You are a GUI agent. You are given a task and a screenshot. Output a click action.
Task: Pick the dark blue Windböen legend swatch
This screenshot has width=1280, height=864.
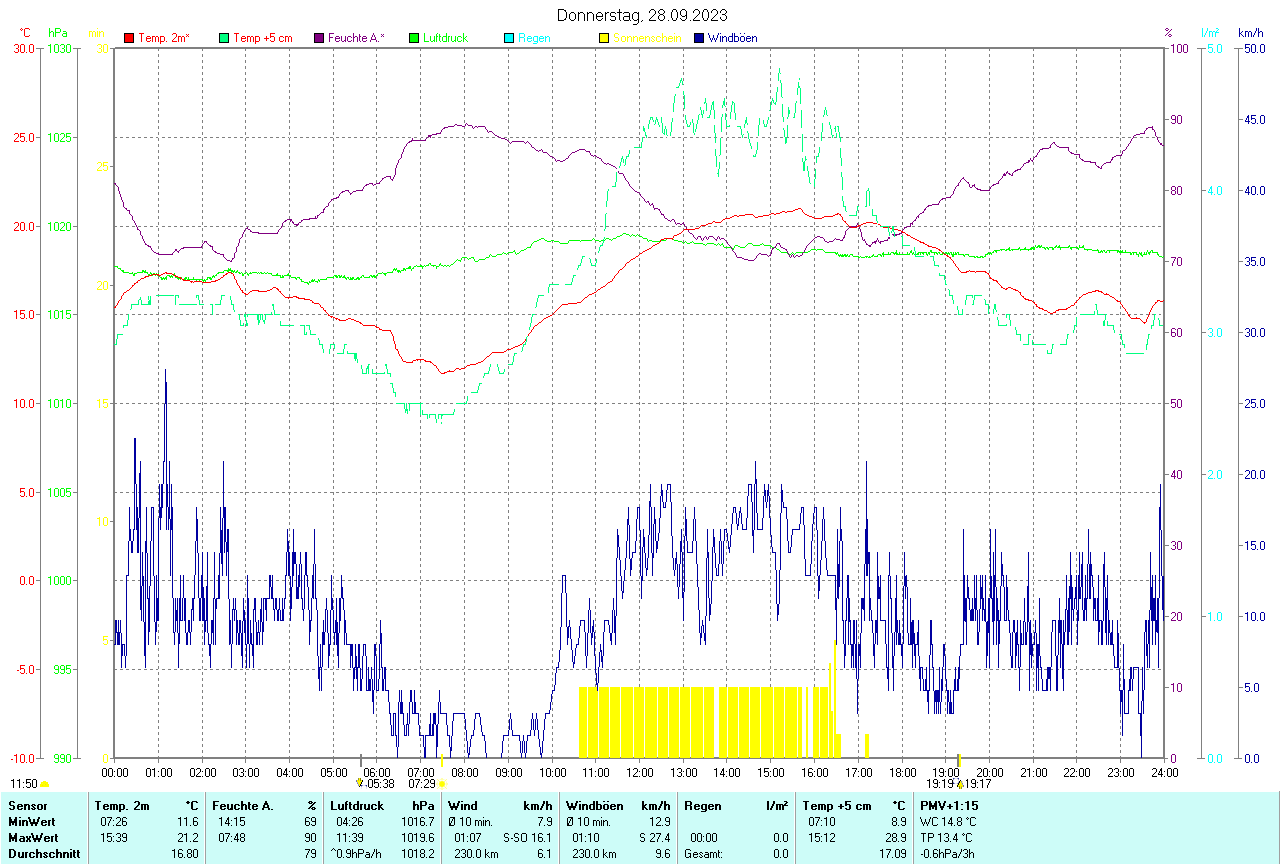699,38
